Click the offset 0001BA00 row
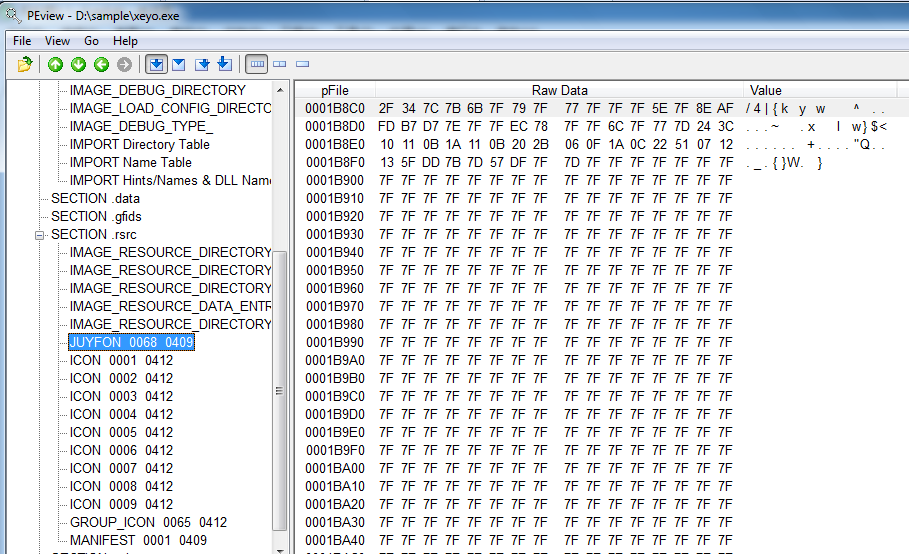Image resolution: width=909 pixels, height=554 pixels. [x=602, y=468]
